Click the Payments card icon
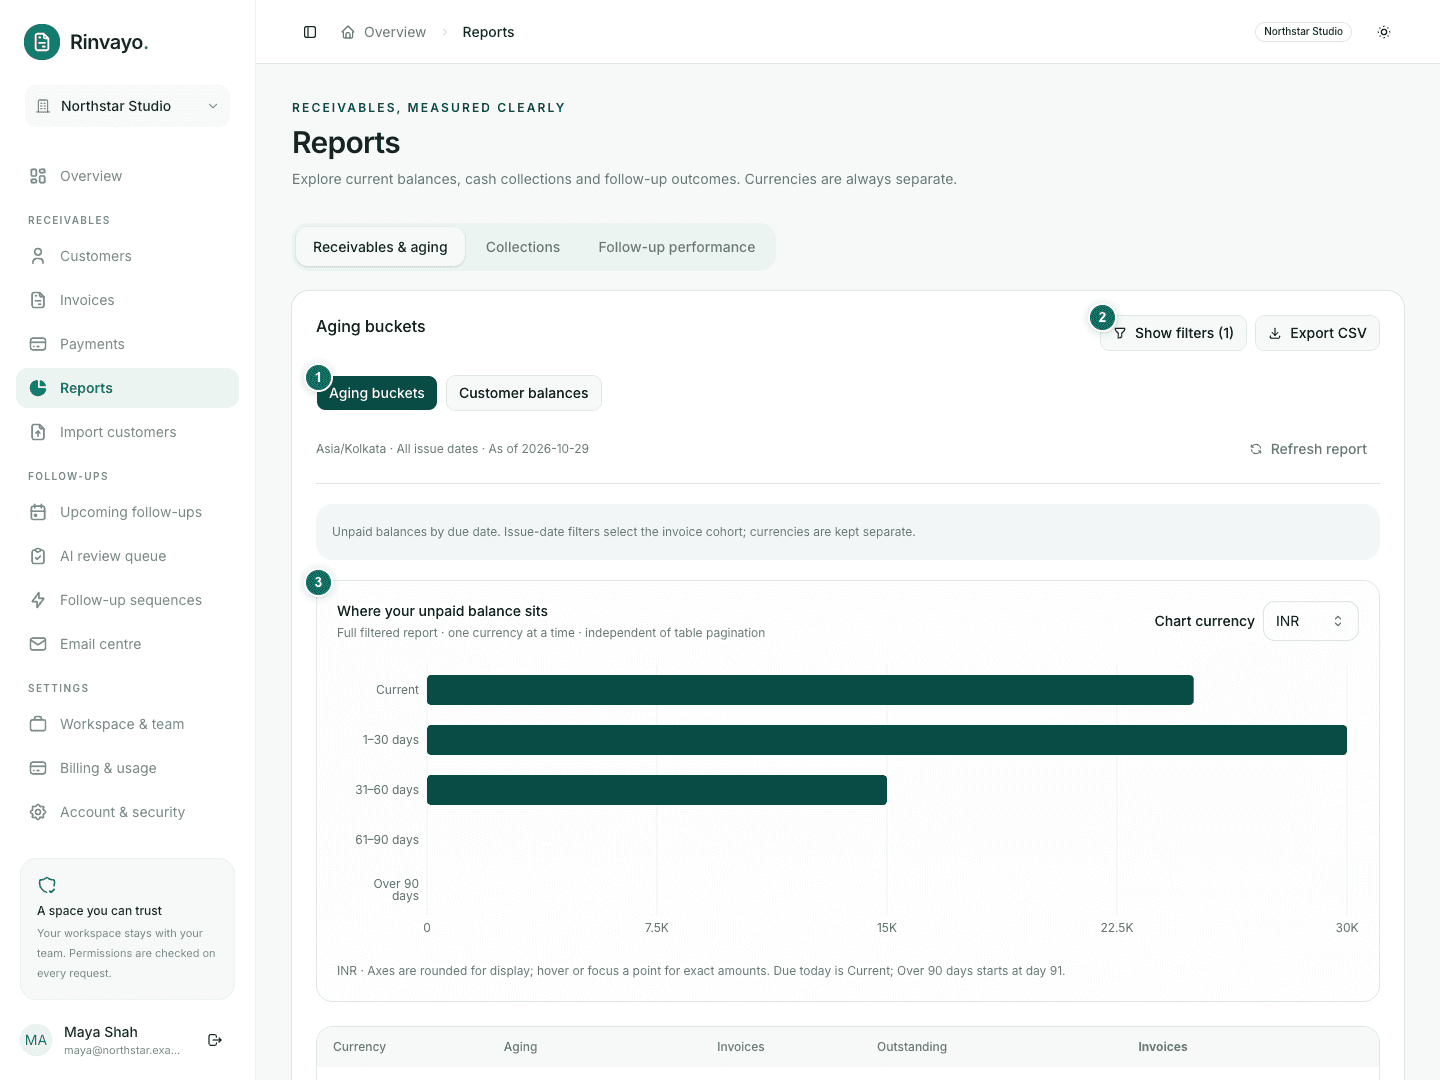This screenshot has width=1440, height=1080. (x=38, y=344)
